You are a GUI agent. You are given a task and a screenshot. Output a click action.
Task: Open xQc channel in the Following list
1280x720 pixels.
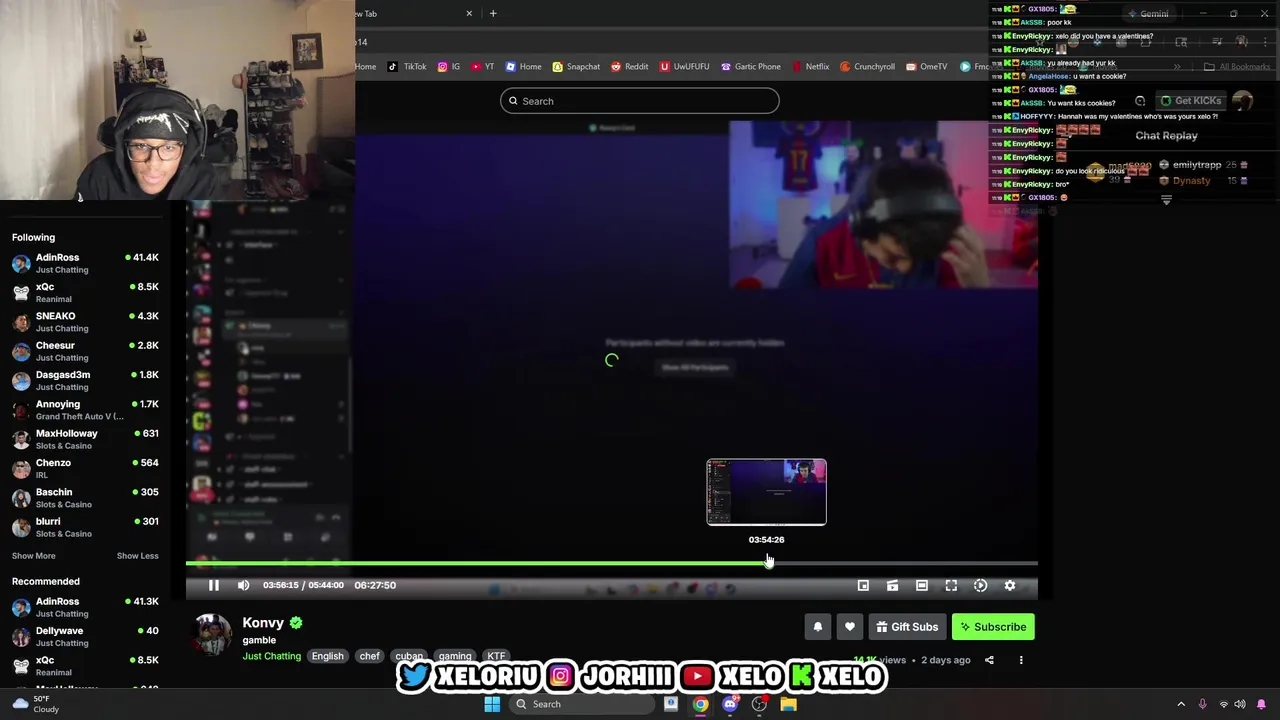click(85, 292)
